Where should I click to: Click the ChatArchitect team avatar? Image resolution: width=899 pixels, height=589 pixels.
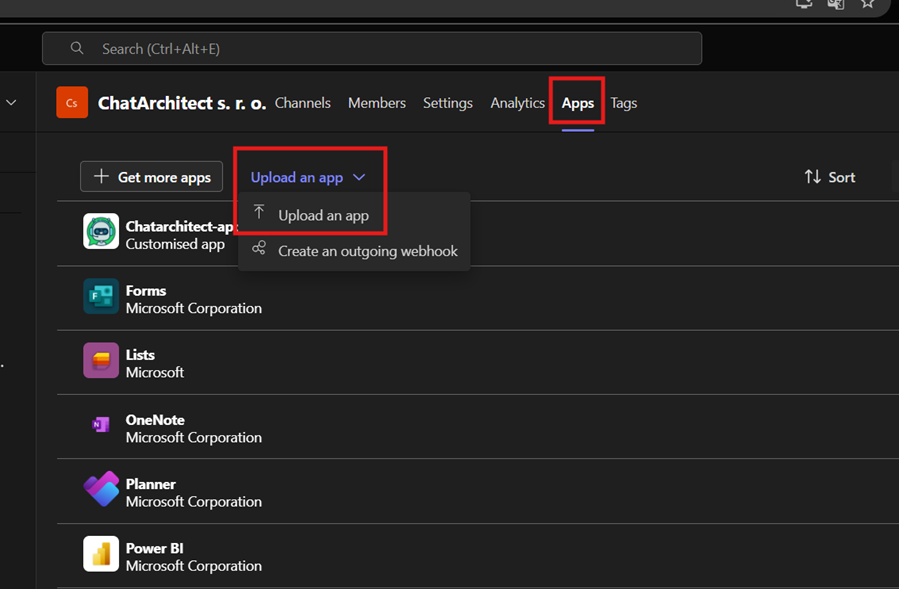point(72,103)
